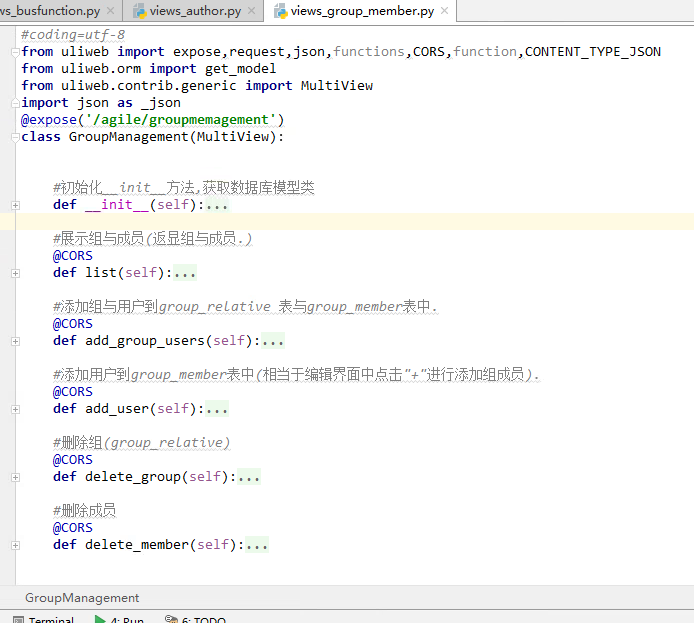
Task: Collapse the GroupManagement class fold marker
Action: [x=15, y=138]
